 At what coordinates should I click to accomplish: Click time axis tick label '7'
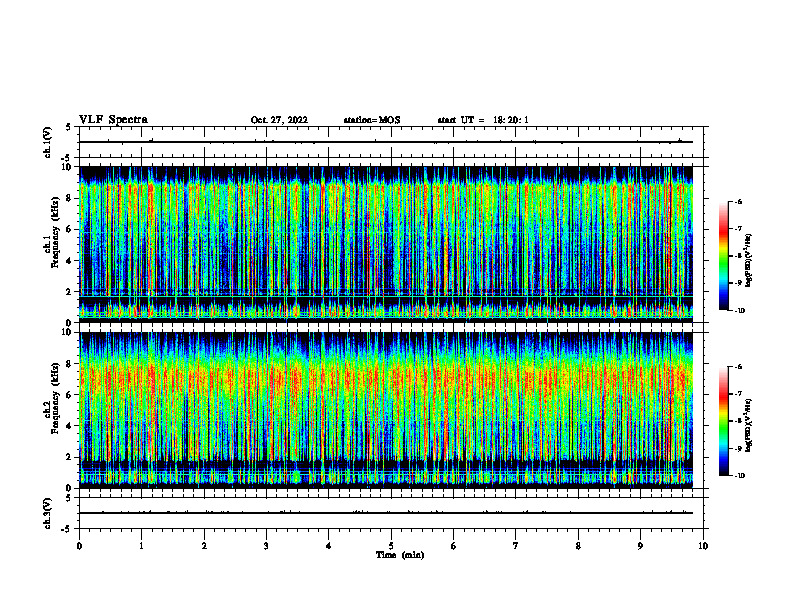point(516,546)
